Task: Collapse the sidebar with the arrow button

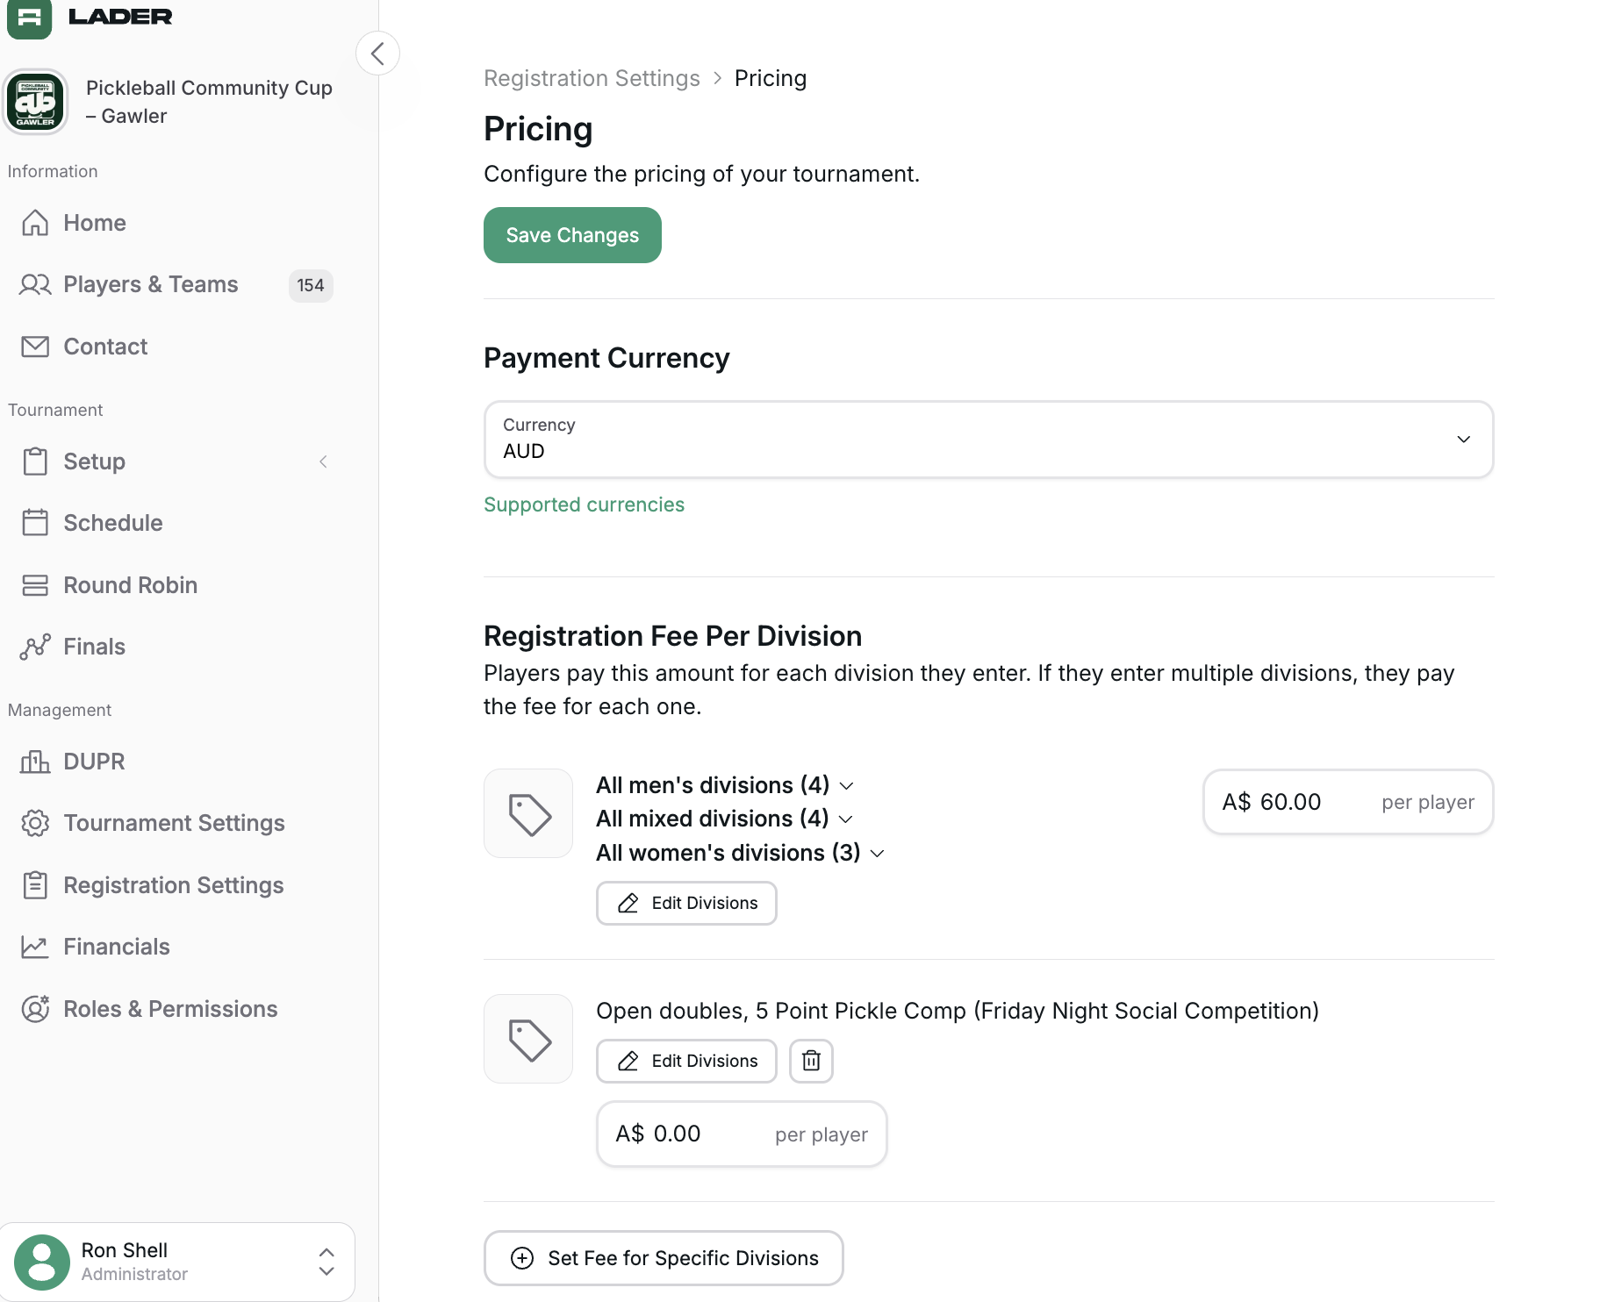Action: 378,53
